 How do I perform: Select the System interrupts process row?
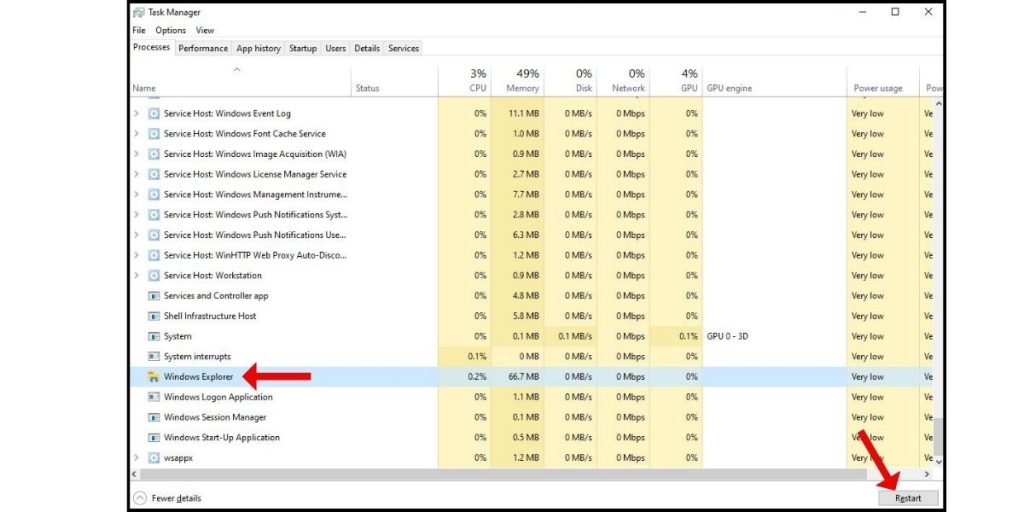tap(532, 357)
